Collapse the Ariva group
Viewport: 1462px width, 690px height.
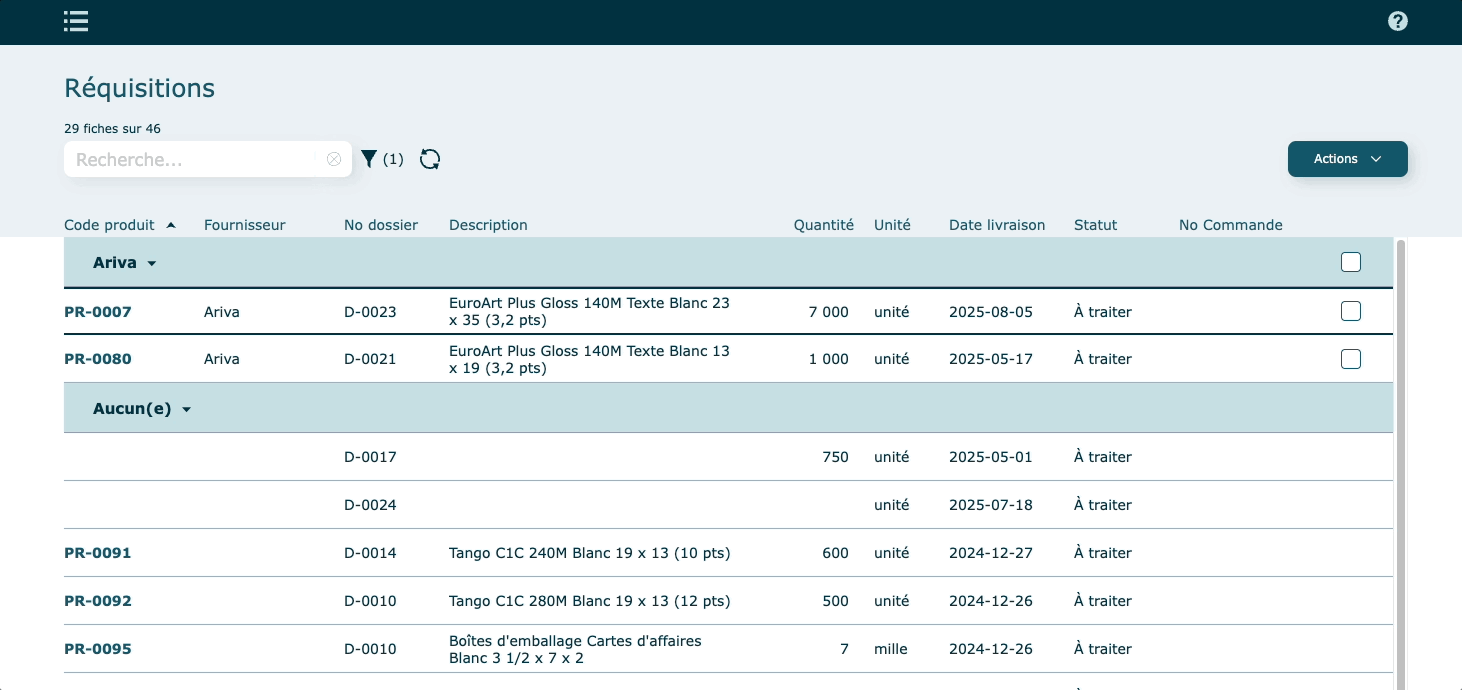(152, 264)
